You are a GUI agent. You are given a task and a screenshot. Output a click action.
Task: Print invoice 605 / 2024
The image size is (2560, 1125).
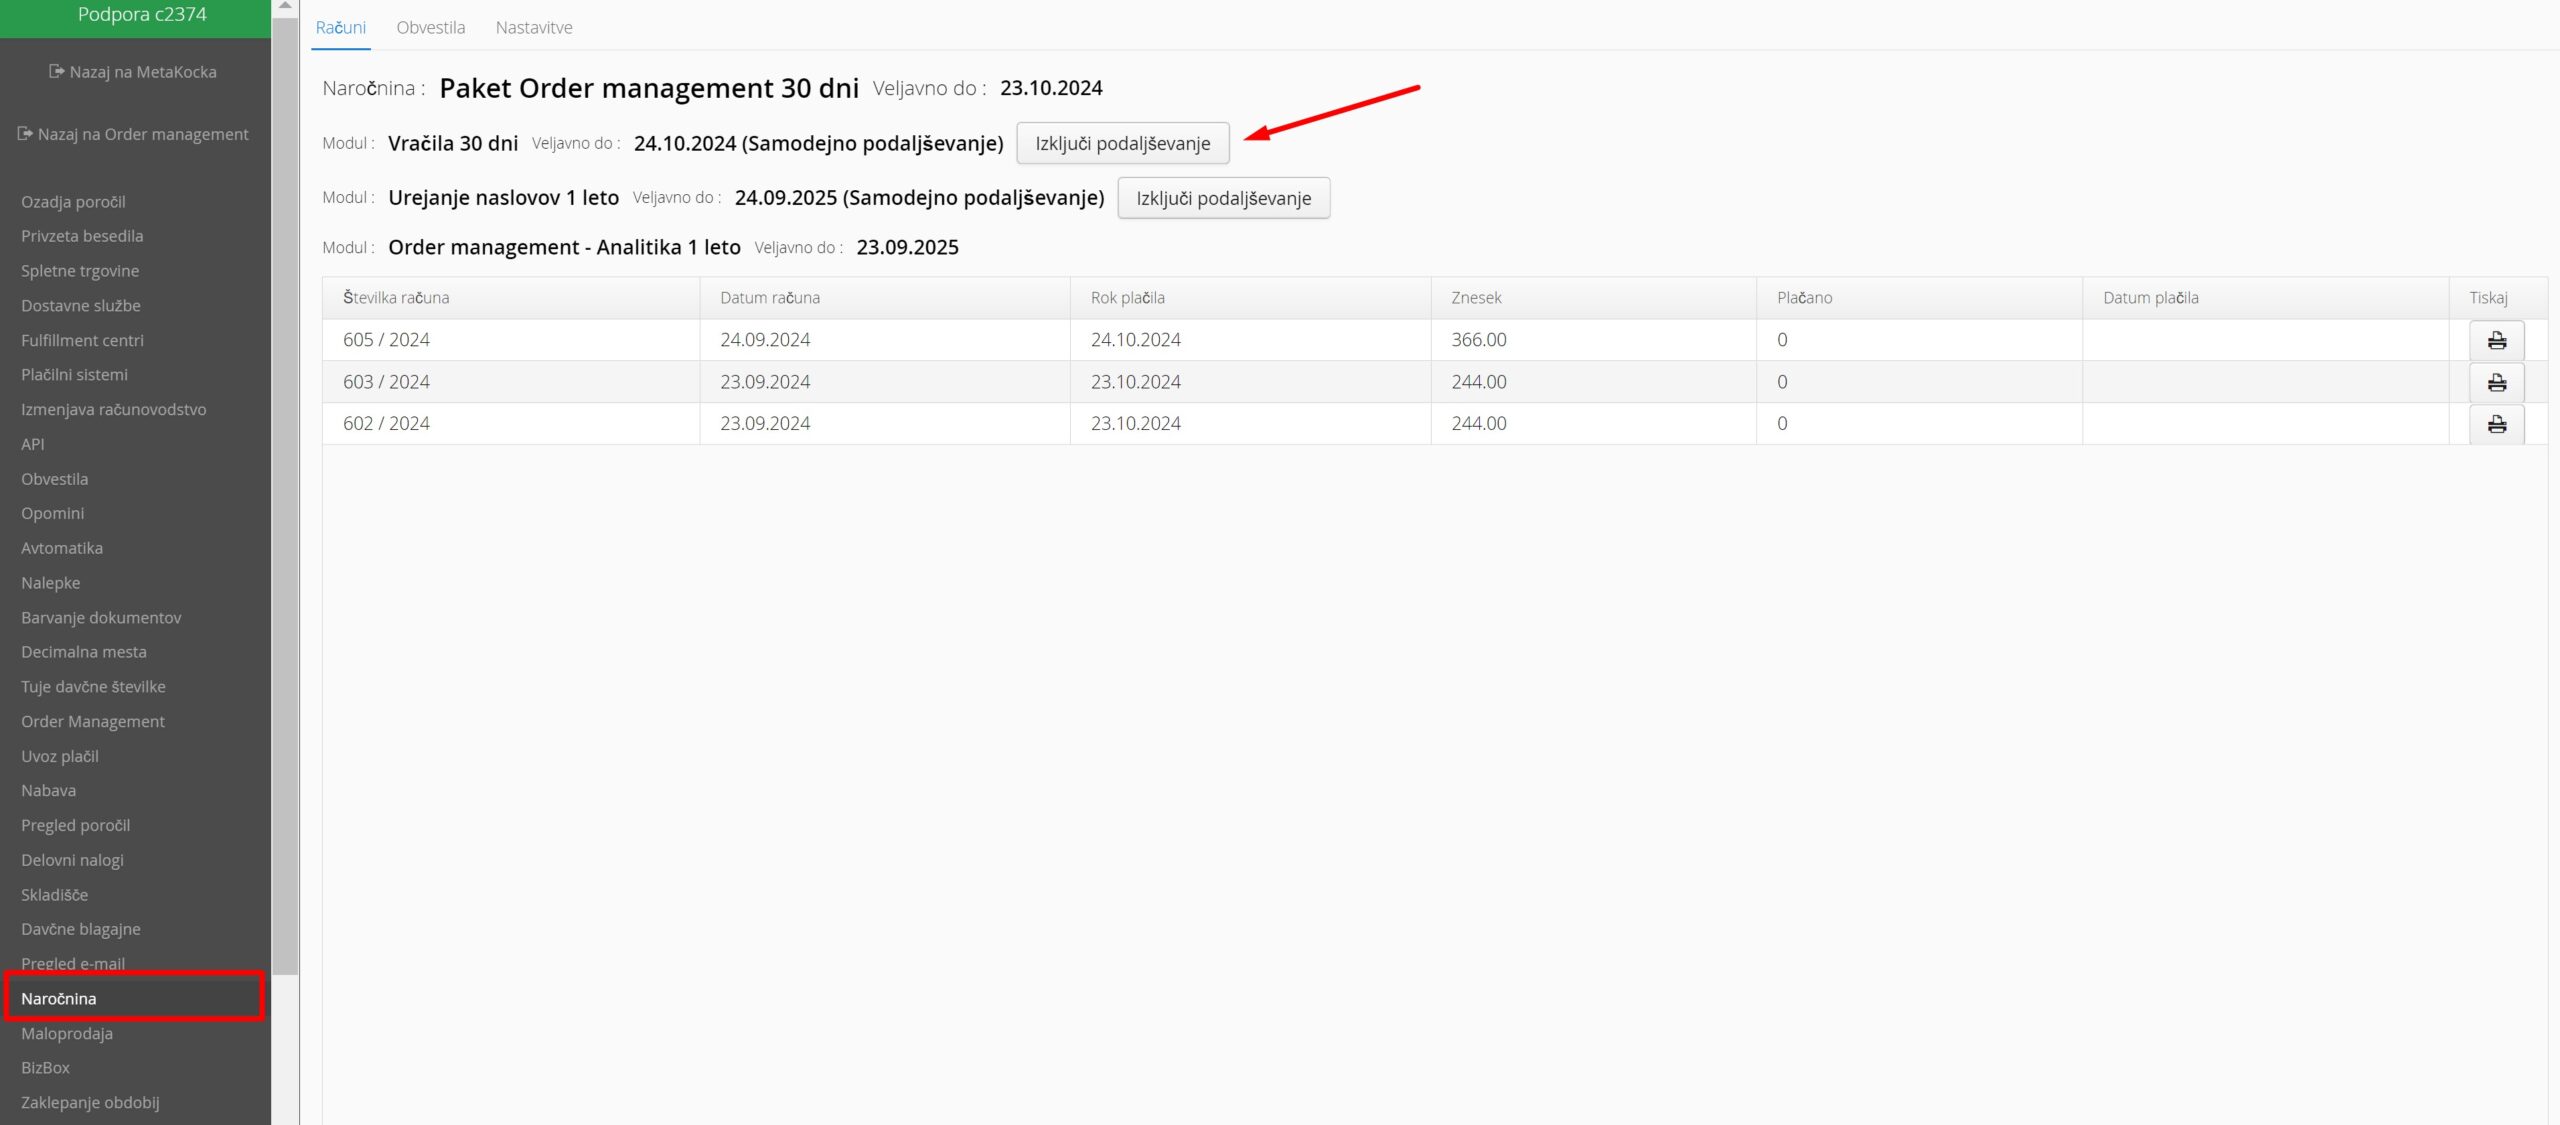click(x=2496, y=340)
